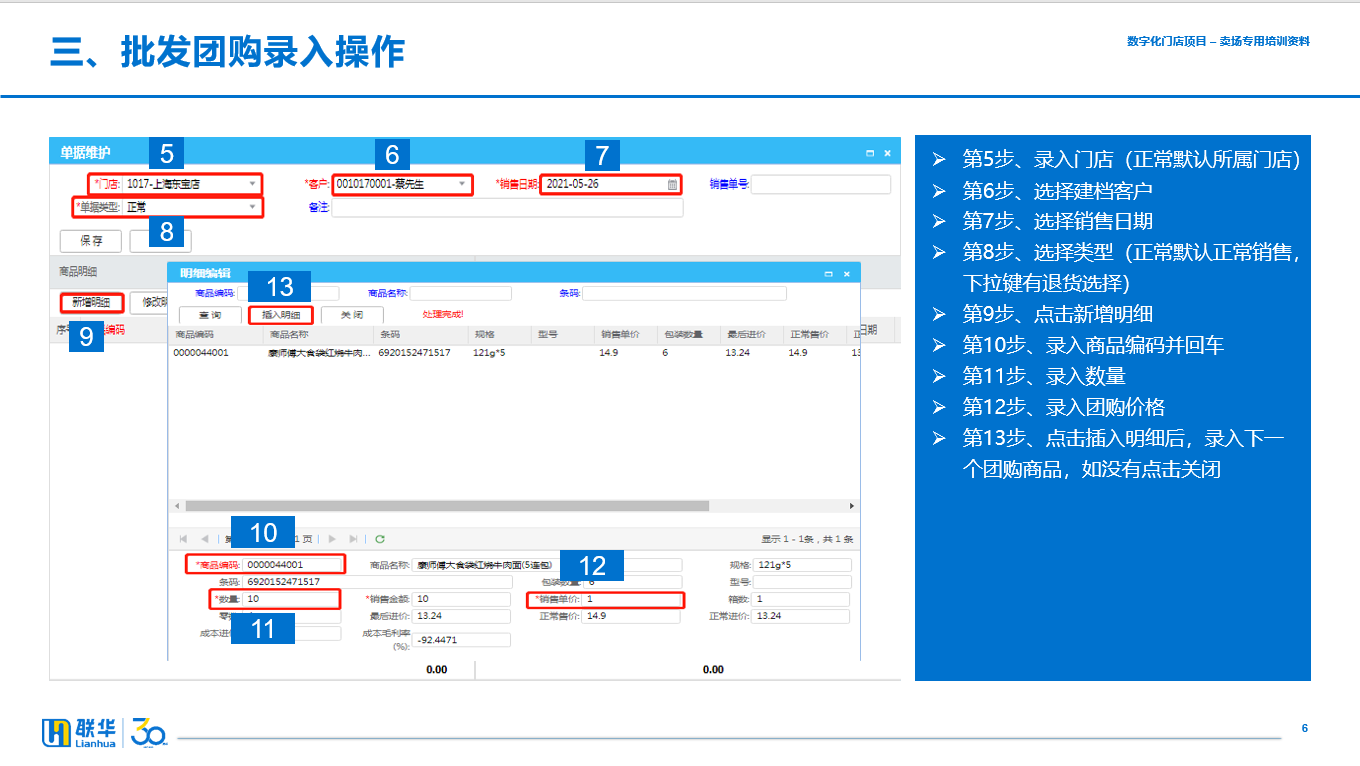Click the 正常进价 form field
This screenshot has width=1360, height=766.
(x=801, y=616)
